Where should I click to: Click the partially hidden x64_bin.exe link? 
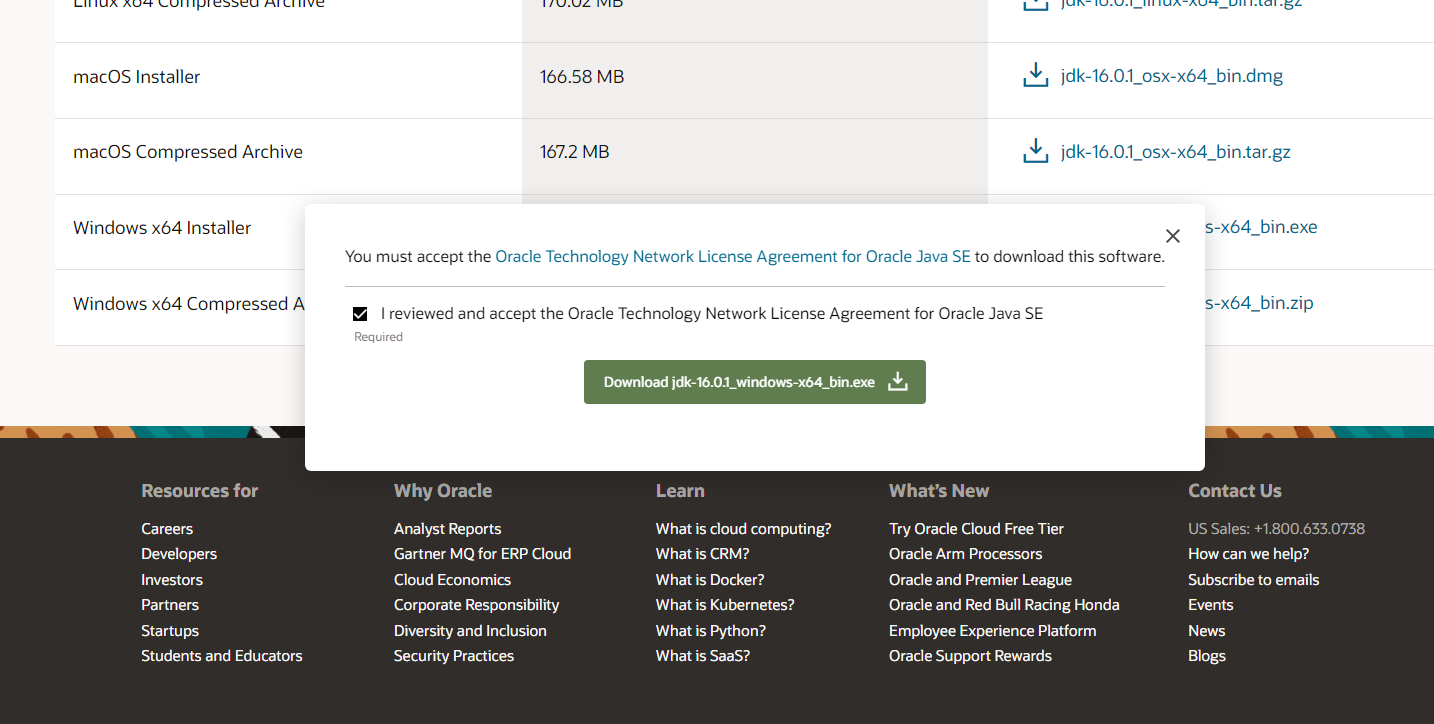click(1261, 227)
